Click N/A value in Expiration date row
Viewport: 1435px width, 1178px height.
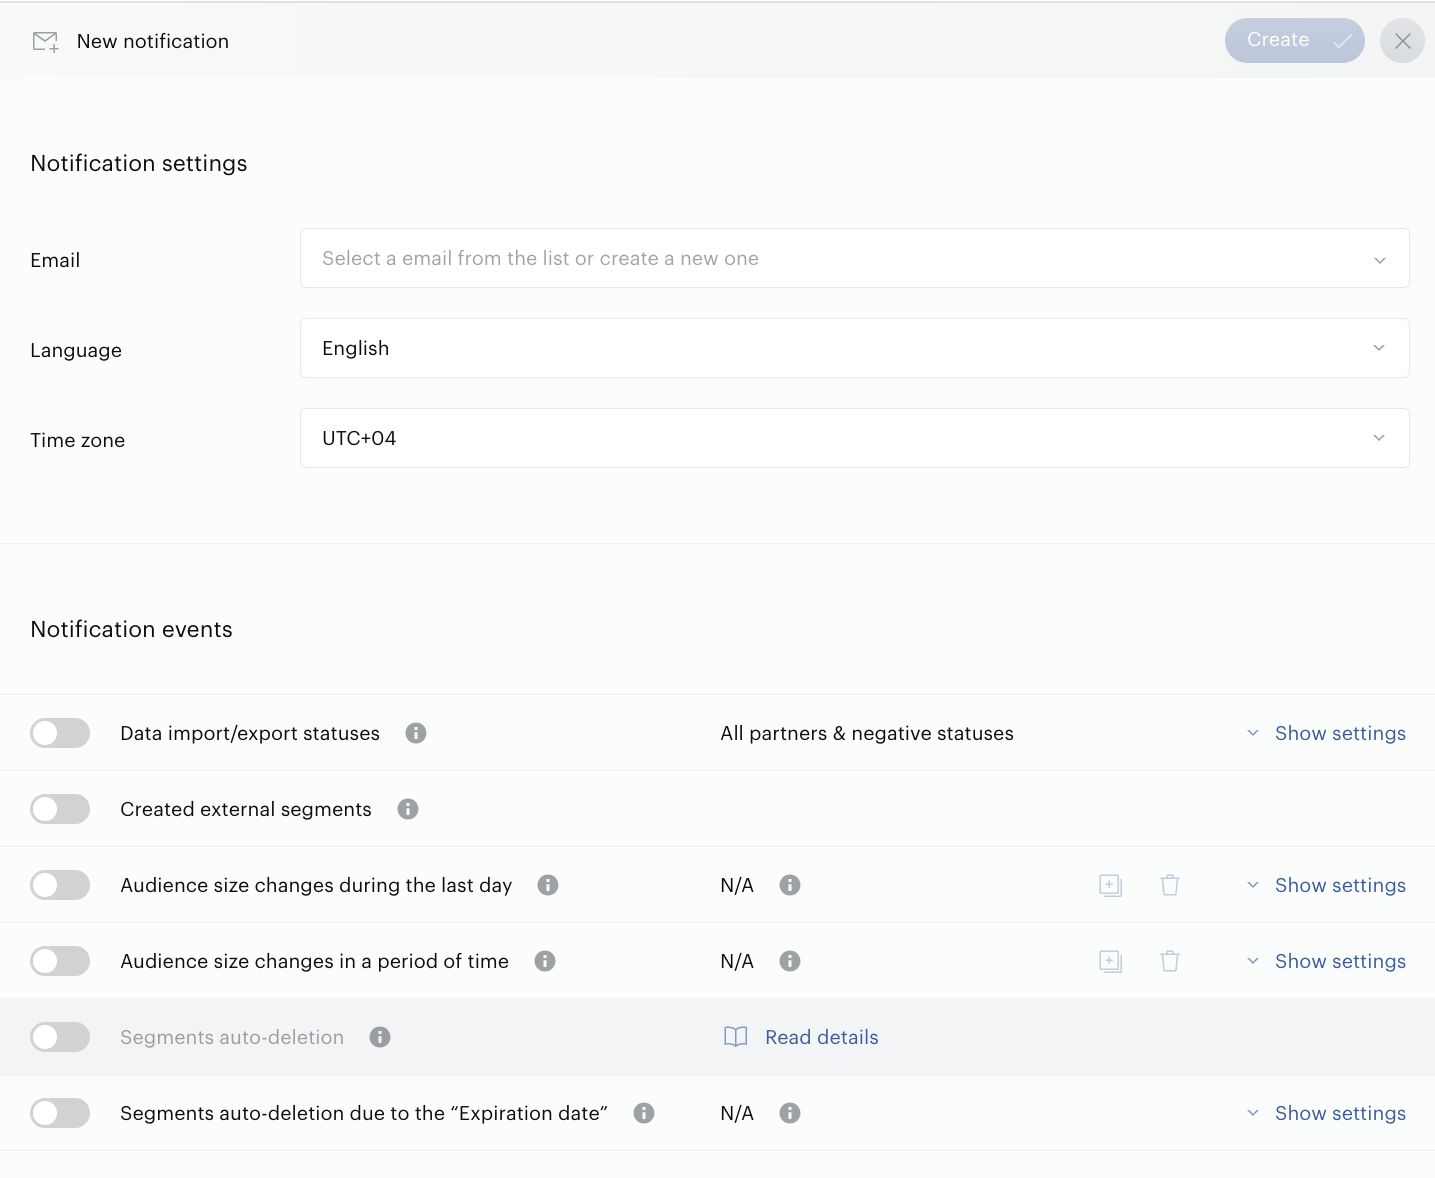coord(737,1113)
